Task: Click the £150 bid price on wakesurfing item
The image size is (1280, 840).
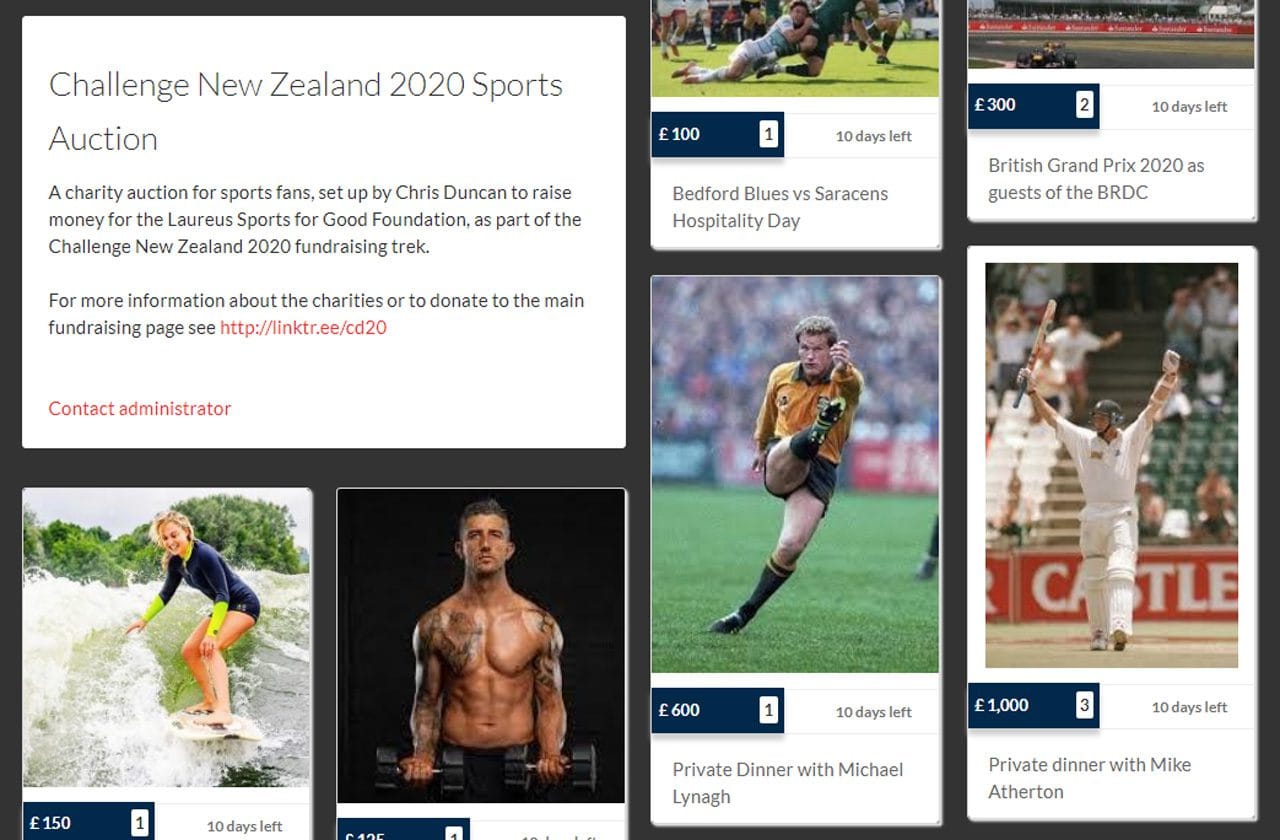Action: 50,823
